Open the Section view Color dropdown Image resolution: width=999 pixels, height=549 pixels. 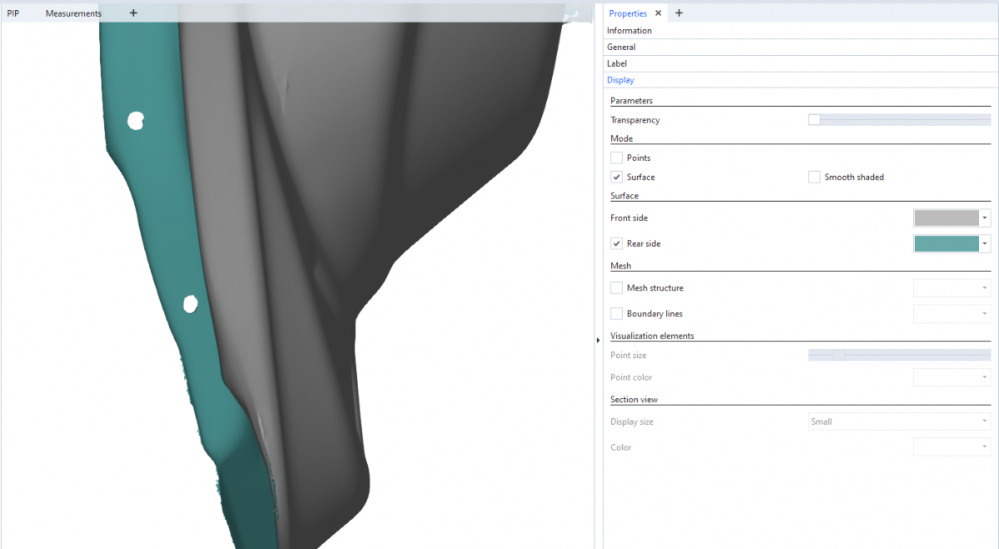pos(952,447)
